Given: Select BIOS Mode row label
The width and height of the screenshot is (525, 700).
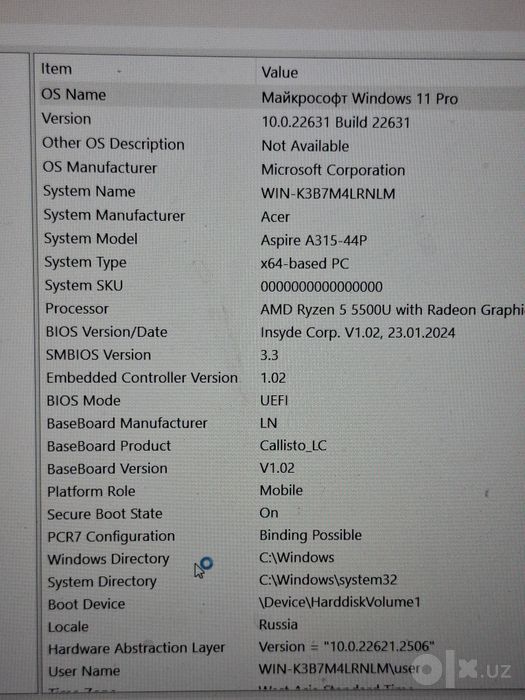Looking at the screenshot, I should pyautogui.click(x=83, y=400).
